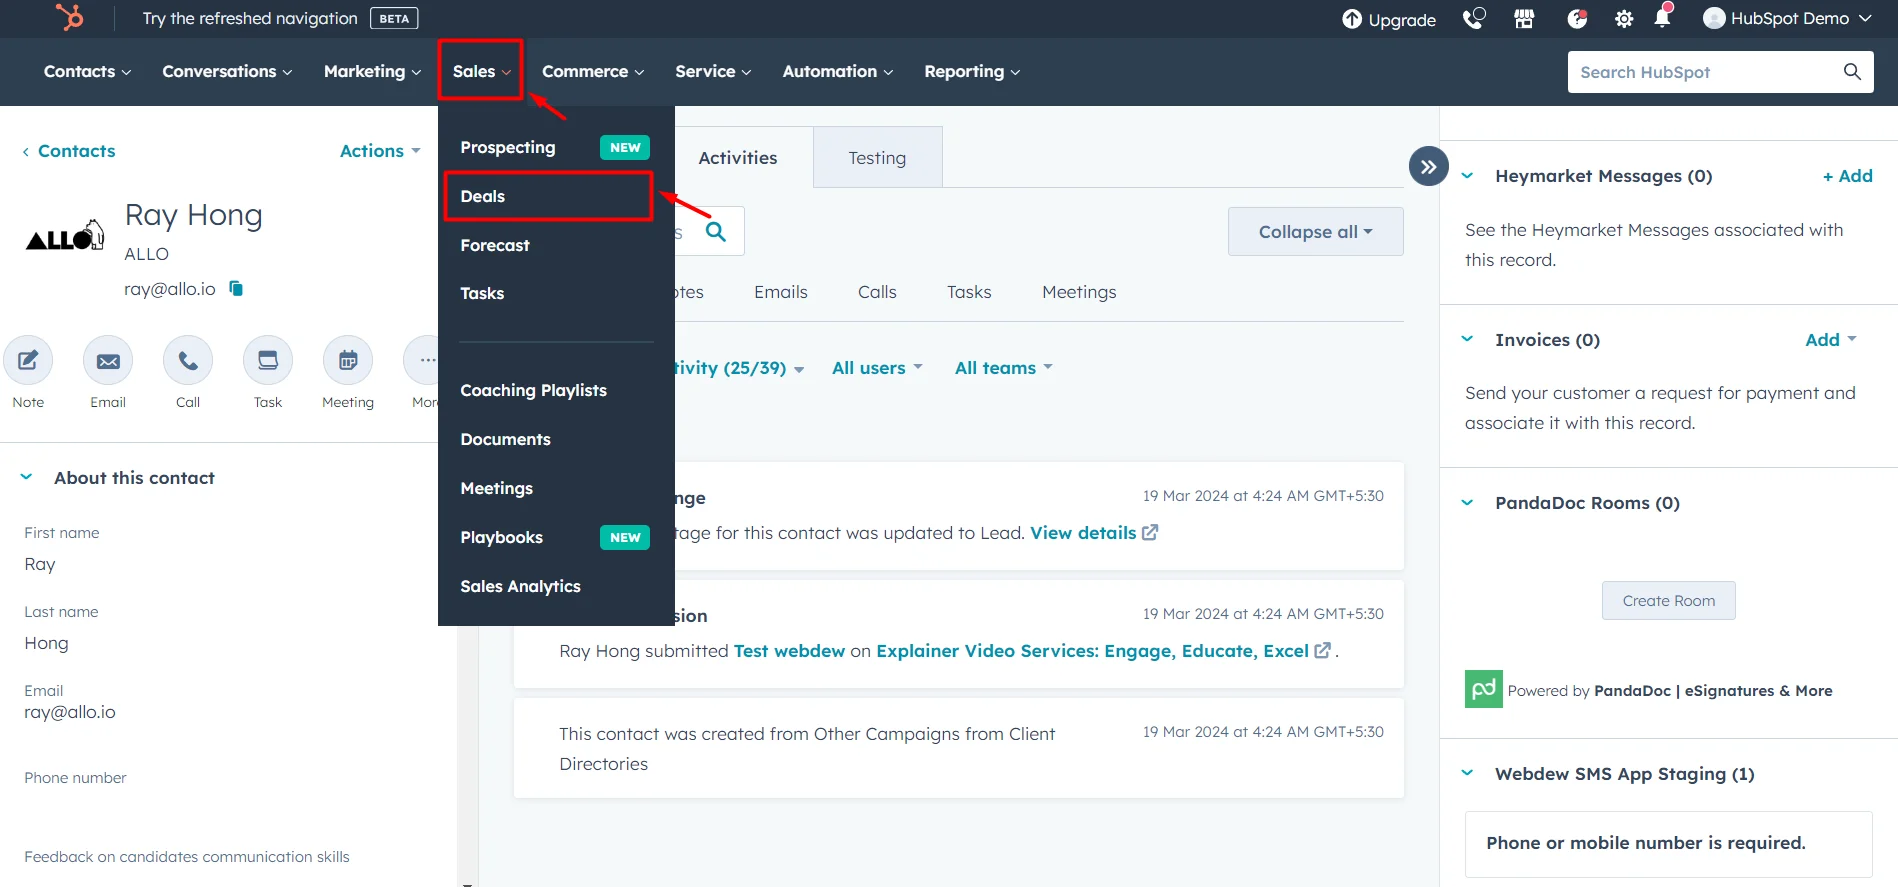Screen dimensions: 1898x887
Task: Open the Automation navigation menu
Action: click(x=838, y=71)
